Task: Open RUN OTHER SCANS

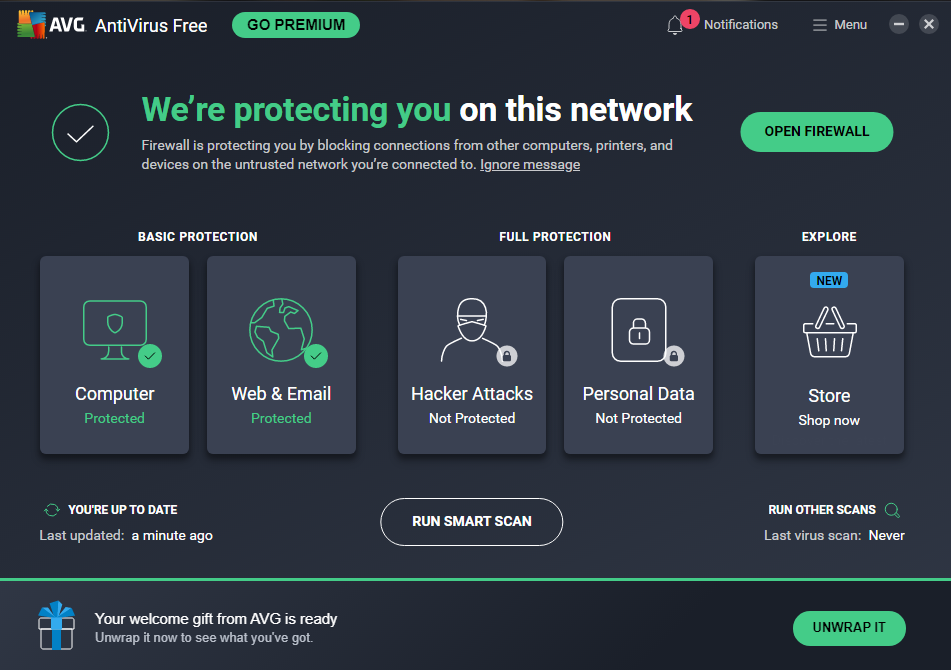Action: tap(822, 510)
